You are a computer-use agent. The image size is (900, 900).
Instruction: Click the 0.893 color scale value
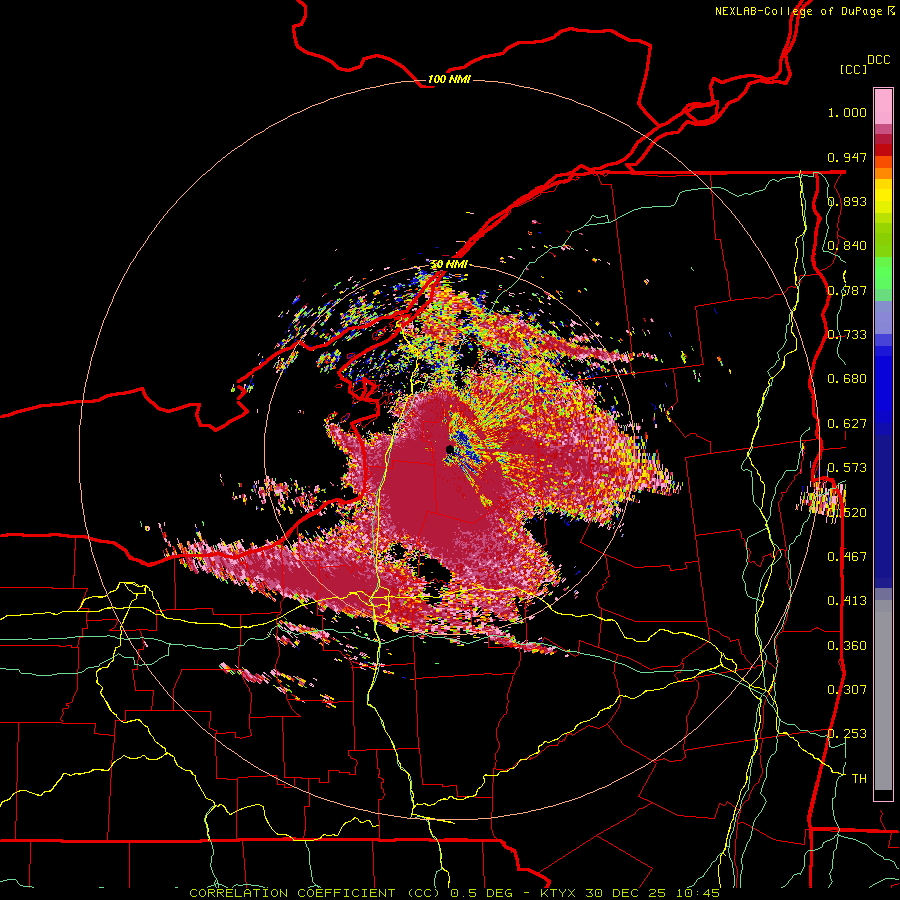[x=847, y=201]
